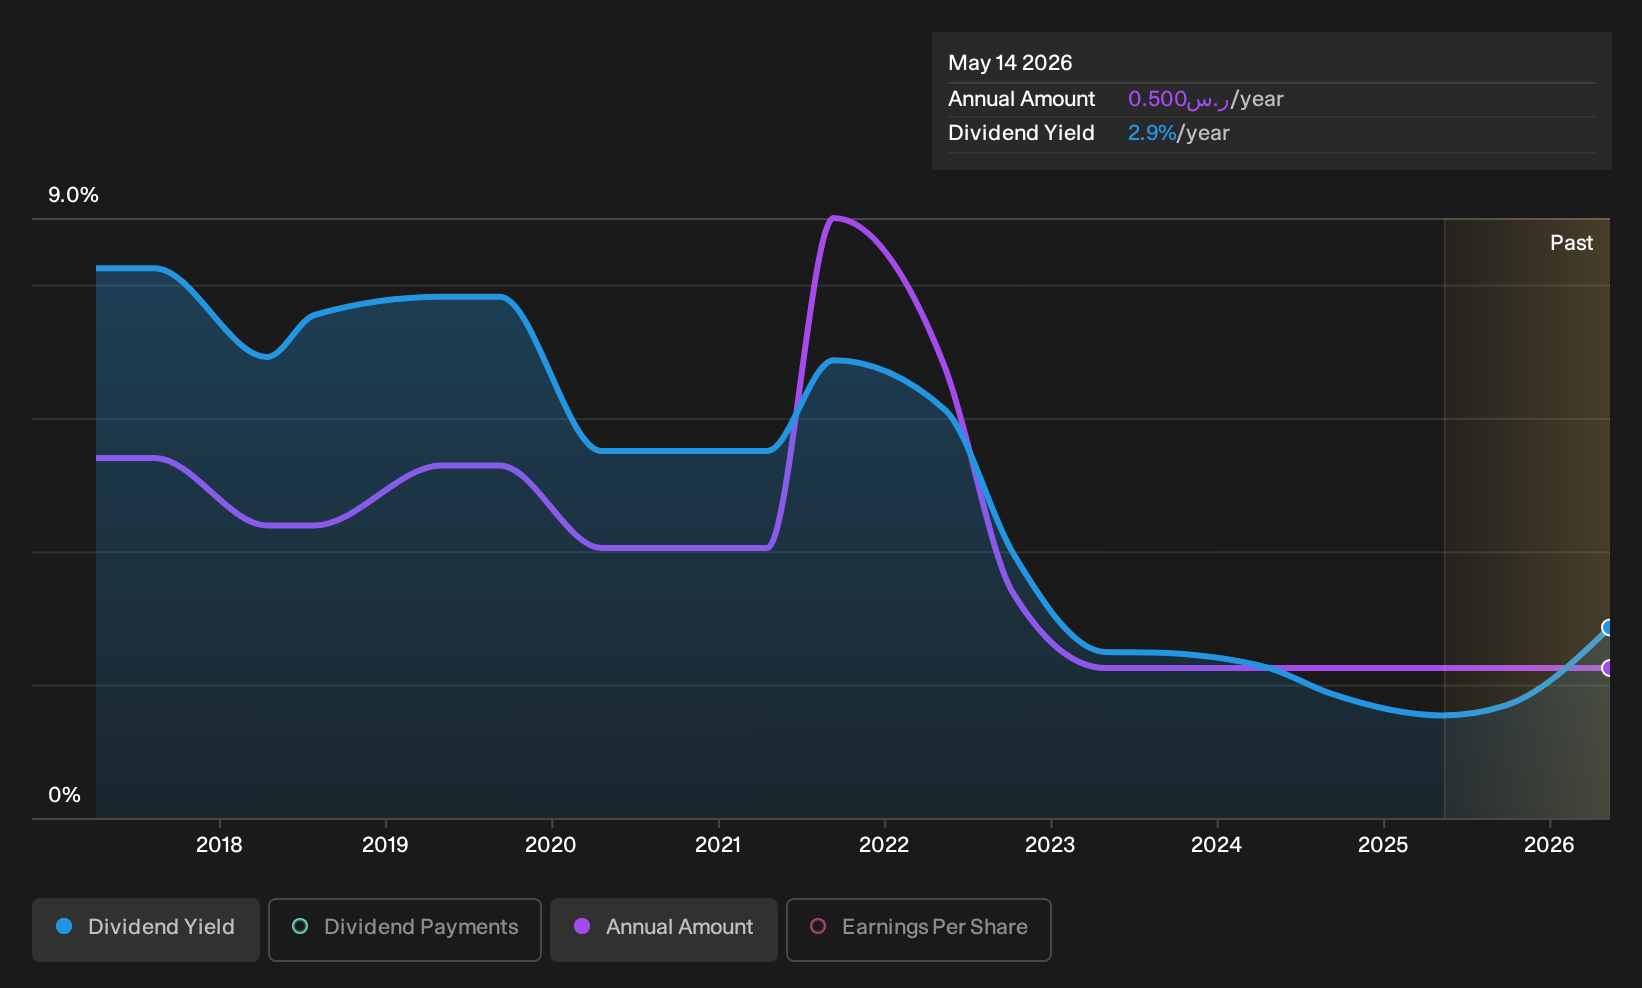Toggle the Dividend Yield series
1642x988 pixels.
click(146, 930)
